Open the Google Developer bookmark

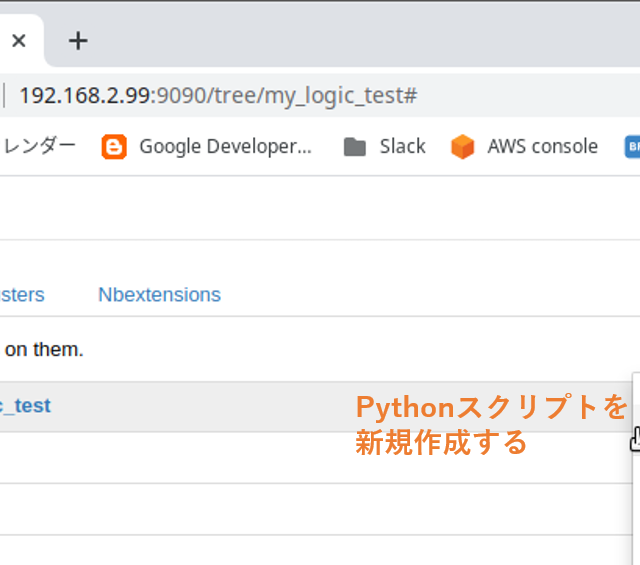click(224, 147)
